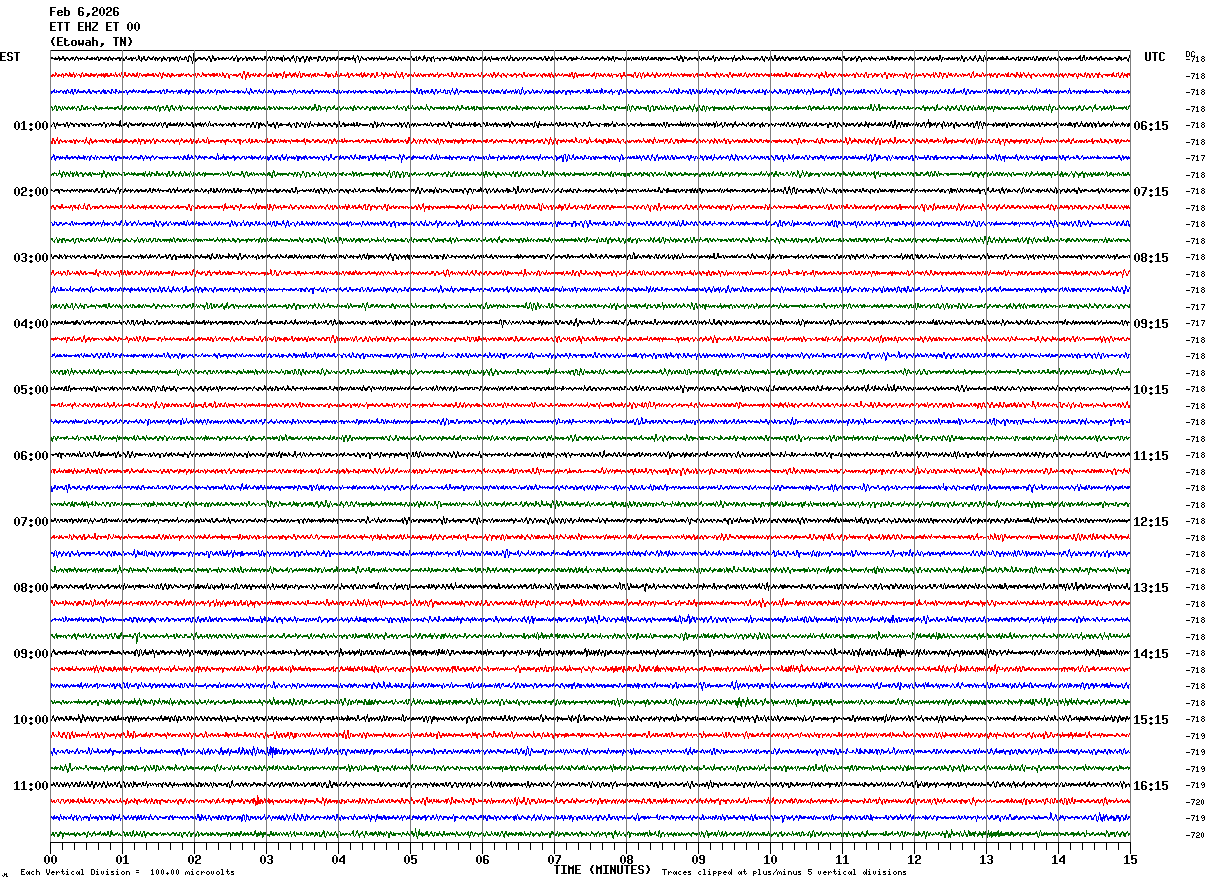Click minute marker 00 on the time axis
1210x886 pixels.
pos(50,859)
